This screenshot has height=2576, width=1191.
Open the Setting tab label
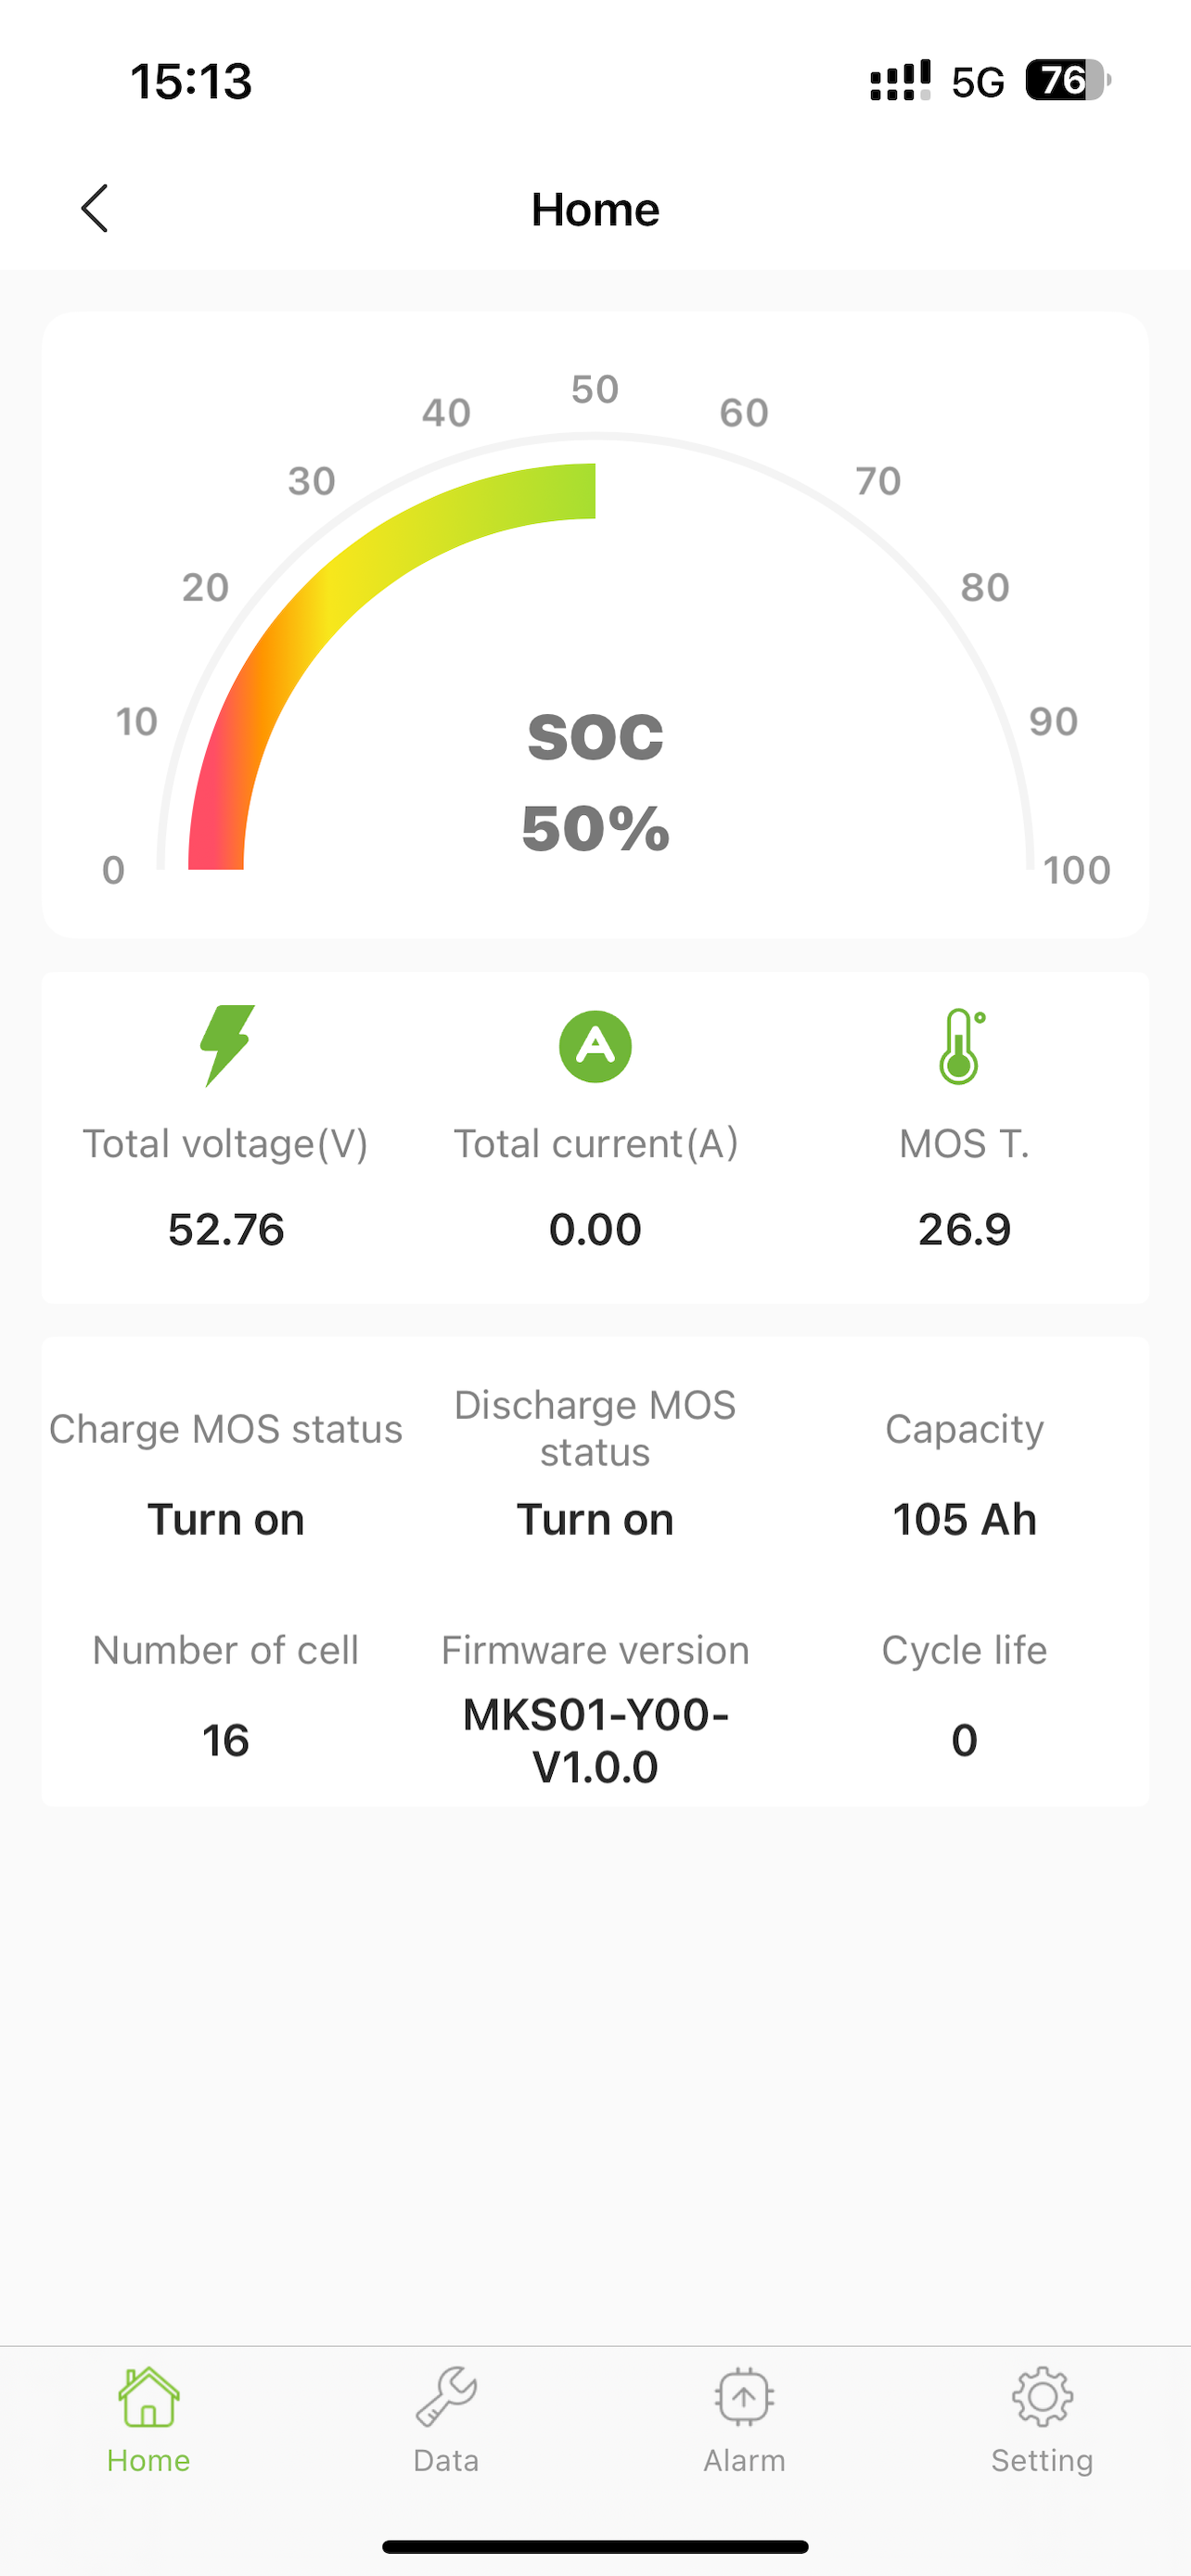point(1042,2460)
